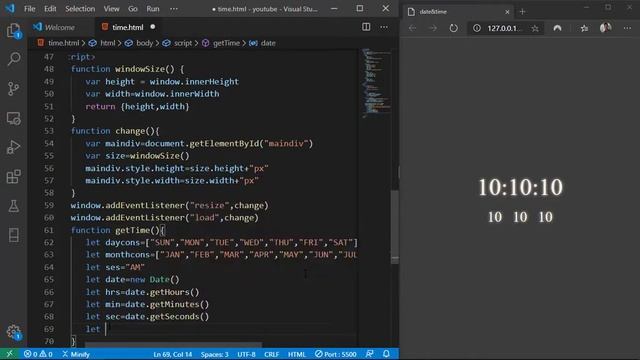This screenshot has height=360, width=640.
Task: Open the File menu
Action: (29, 9)
